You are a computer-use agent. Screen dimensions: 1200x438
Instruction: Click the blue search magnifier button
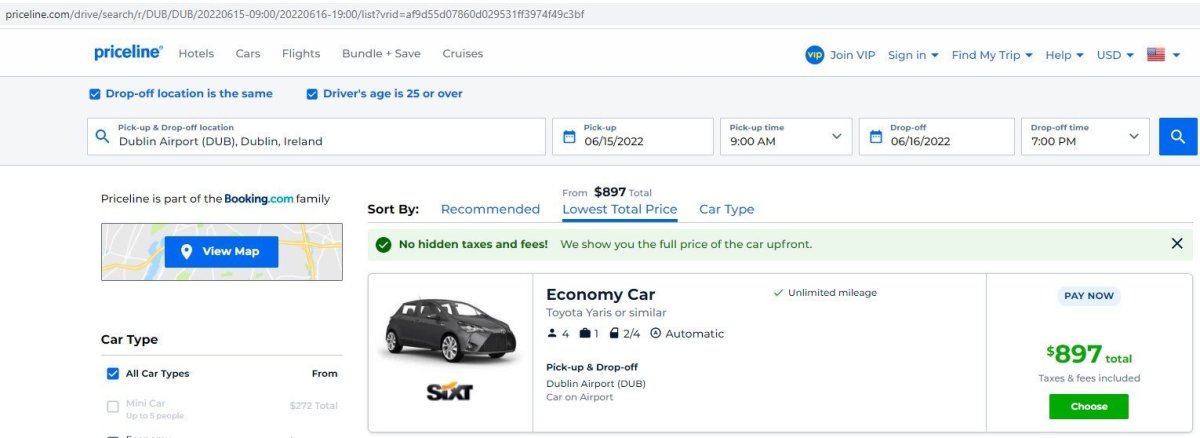click(x=1178, y=137)
